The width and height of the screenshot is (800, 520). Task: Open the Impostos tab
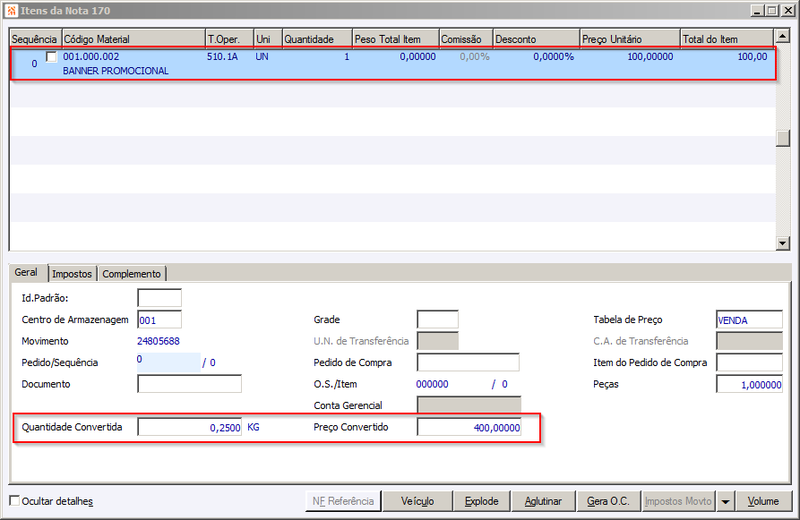[72, 274]
